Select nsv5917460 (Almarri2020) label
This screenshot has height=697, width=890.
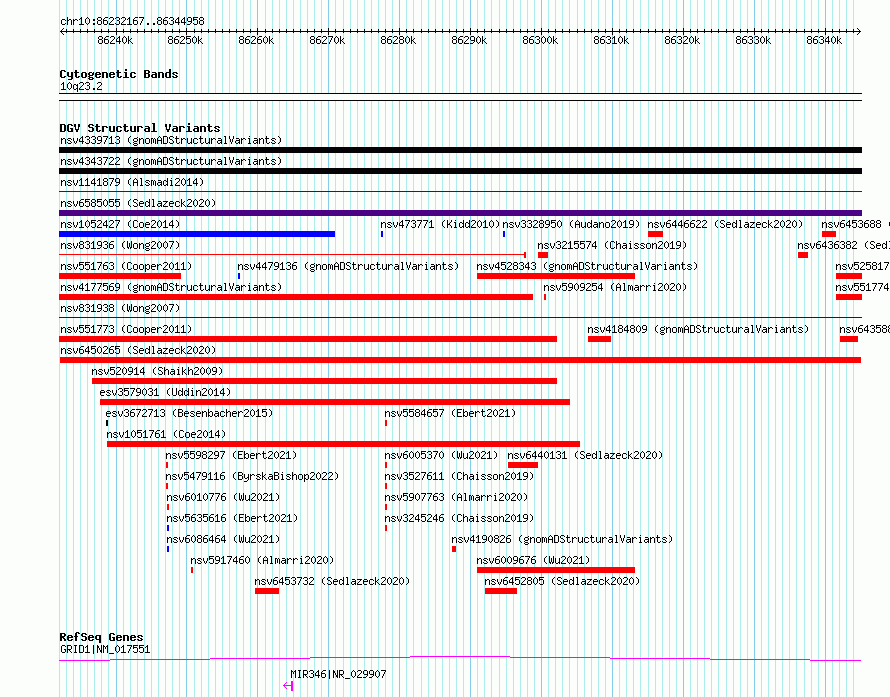click(x=262, y=560)
